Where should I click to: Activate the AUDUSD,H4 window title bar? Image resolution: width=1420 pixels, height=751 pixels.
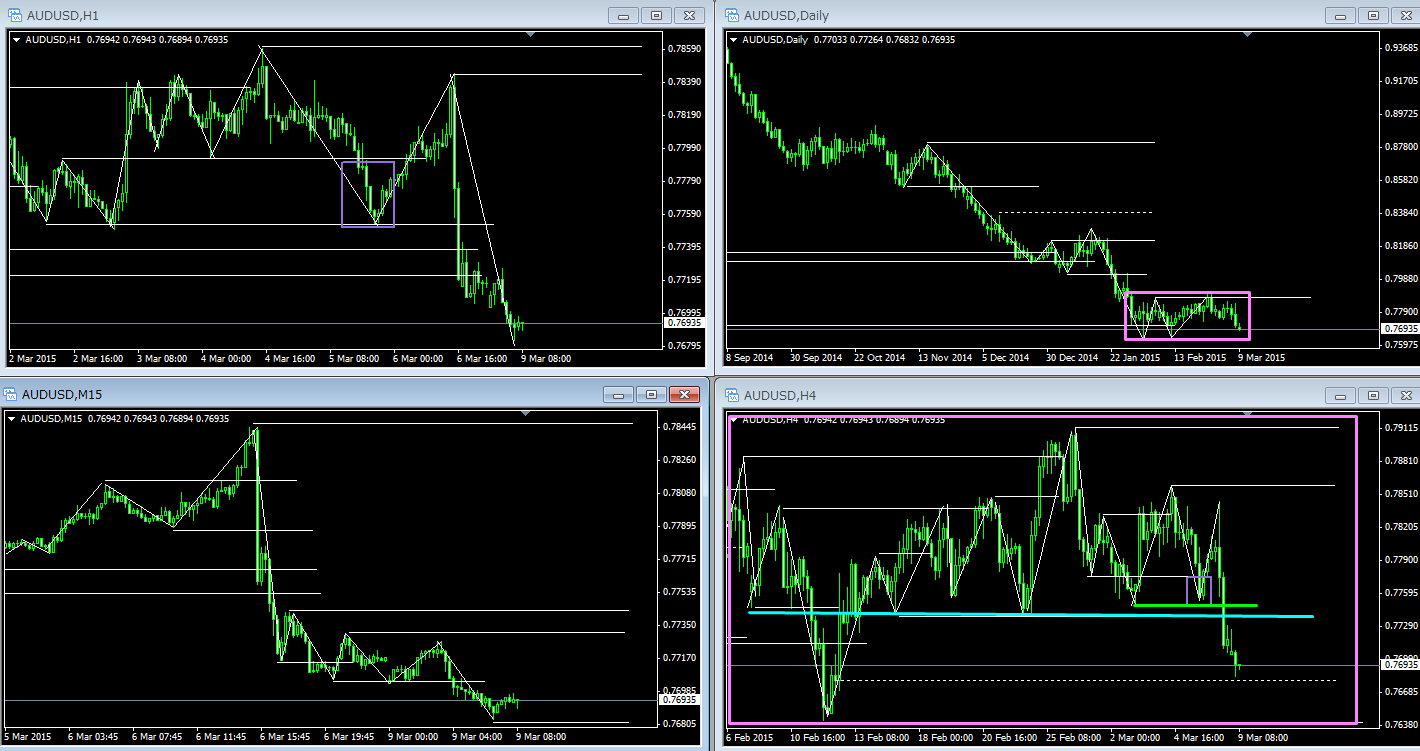1000,395
